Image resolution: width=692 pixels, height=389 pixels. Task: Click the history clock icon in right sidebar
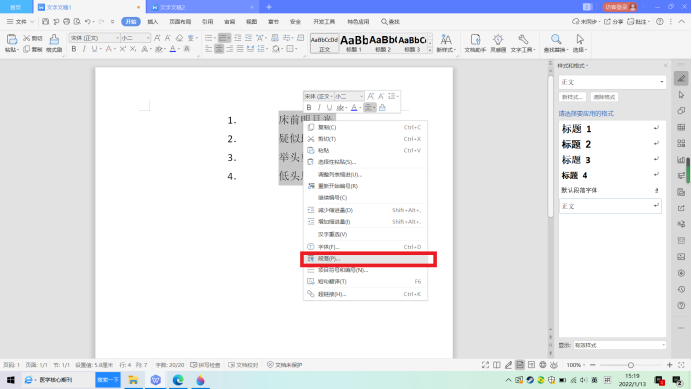click(x=681, y=289)
